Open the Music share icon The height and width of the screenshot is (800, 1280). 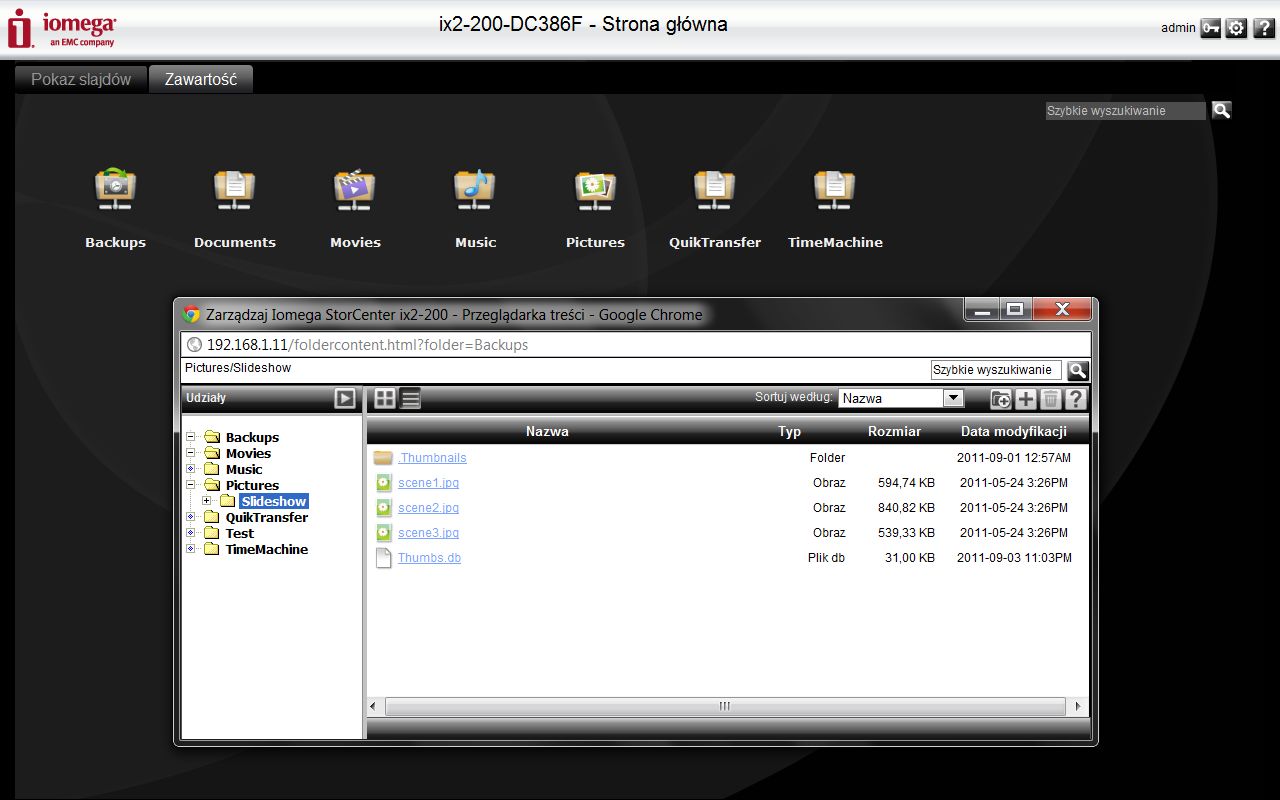click(x=475, y=189)
